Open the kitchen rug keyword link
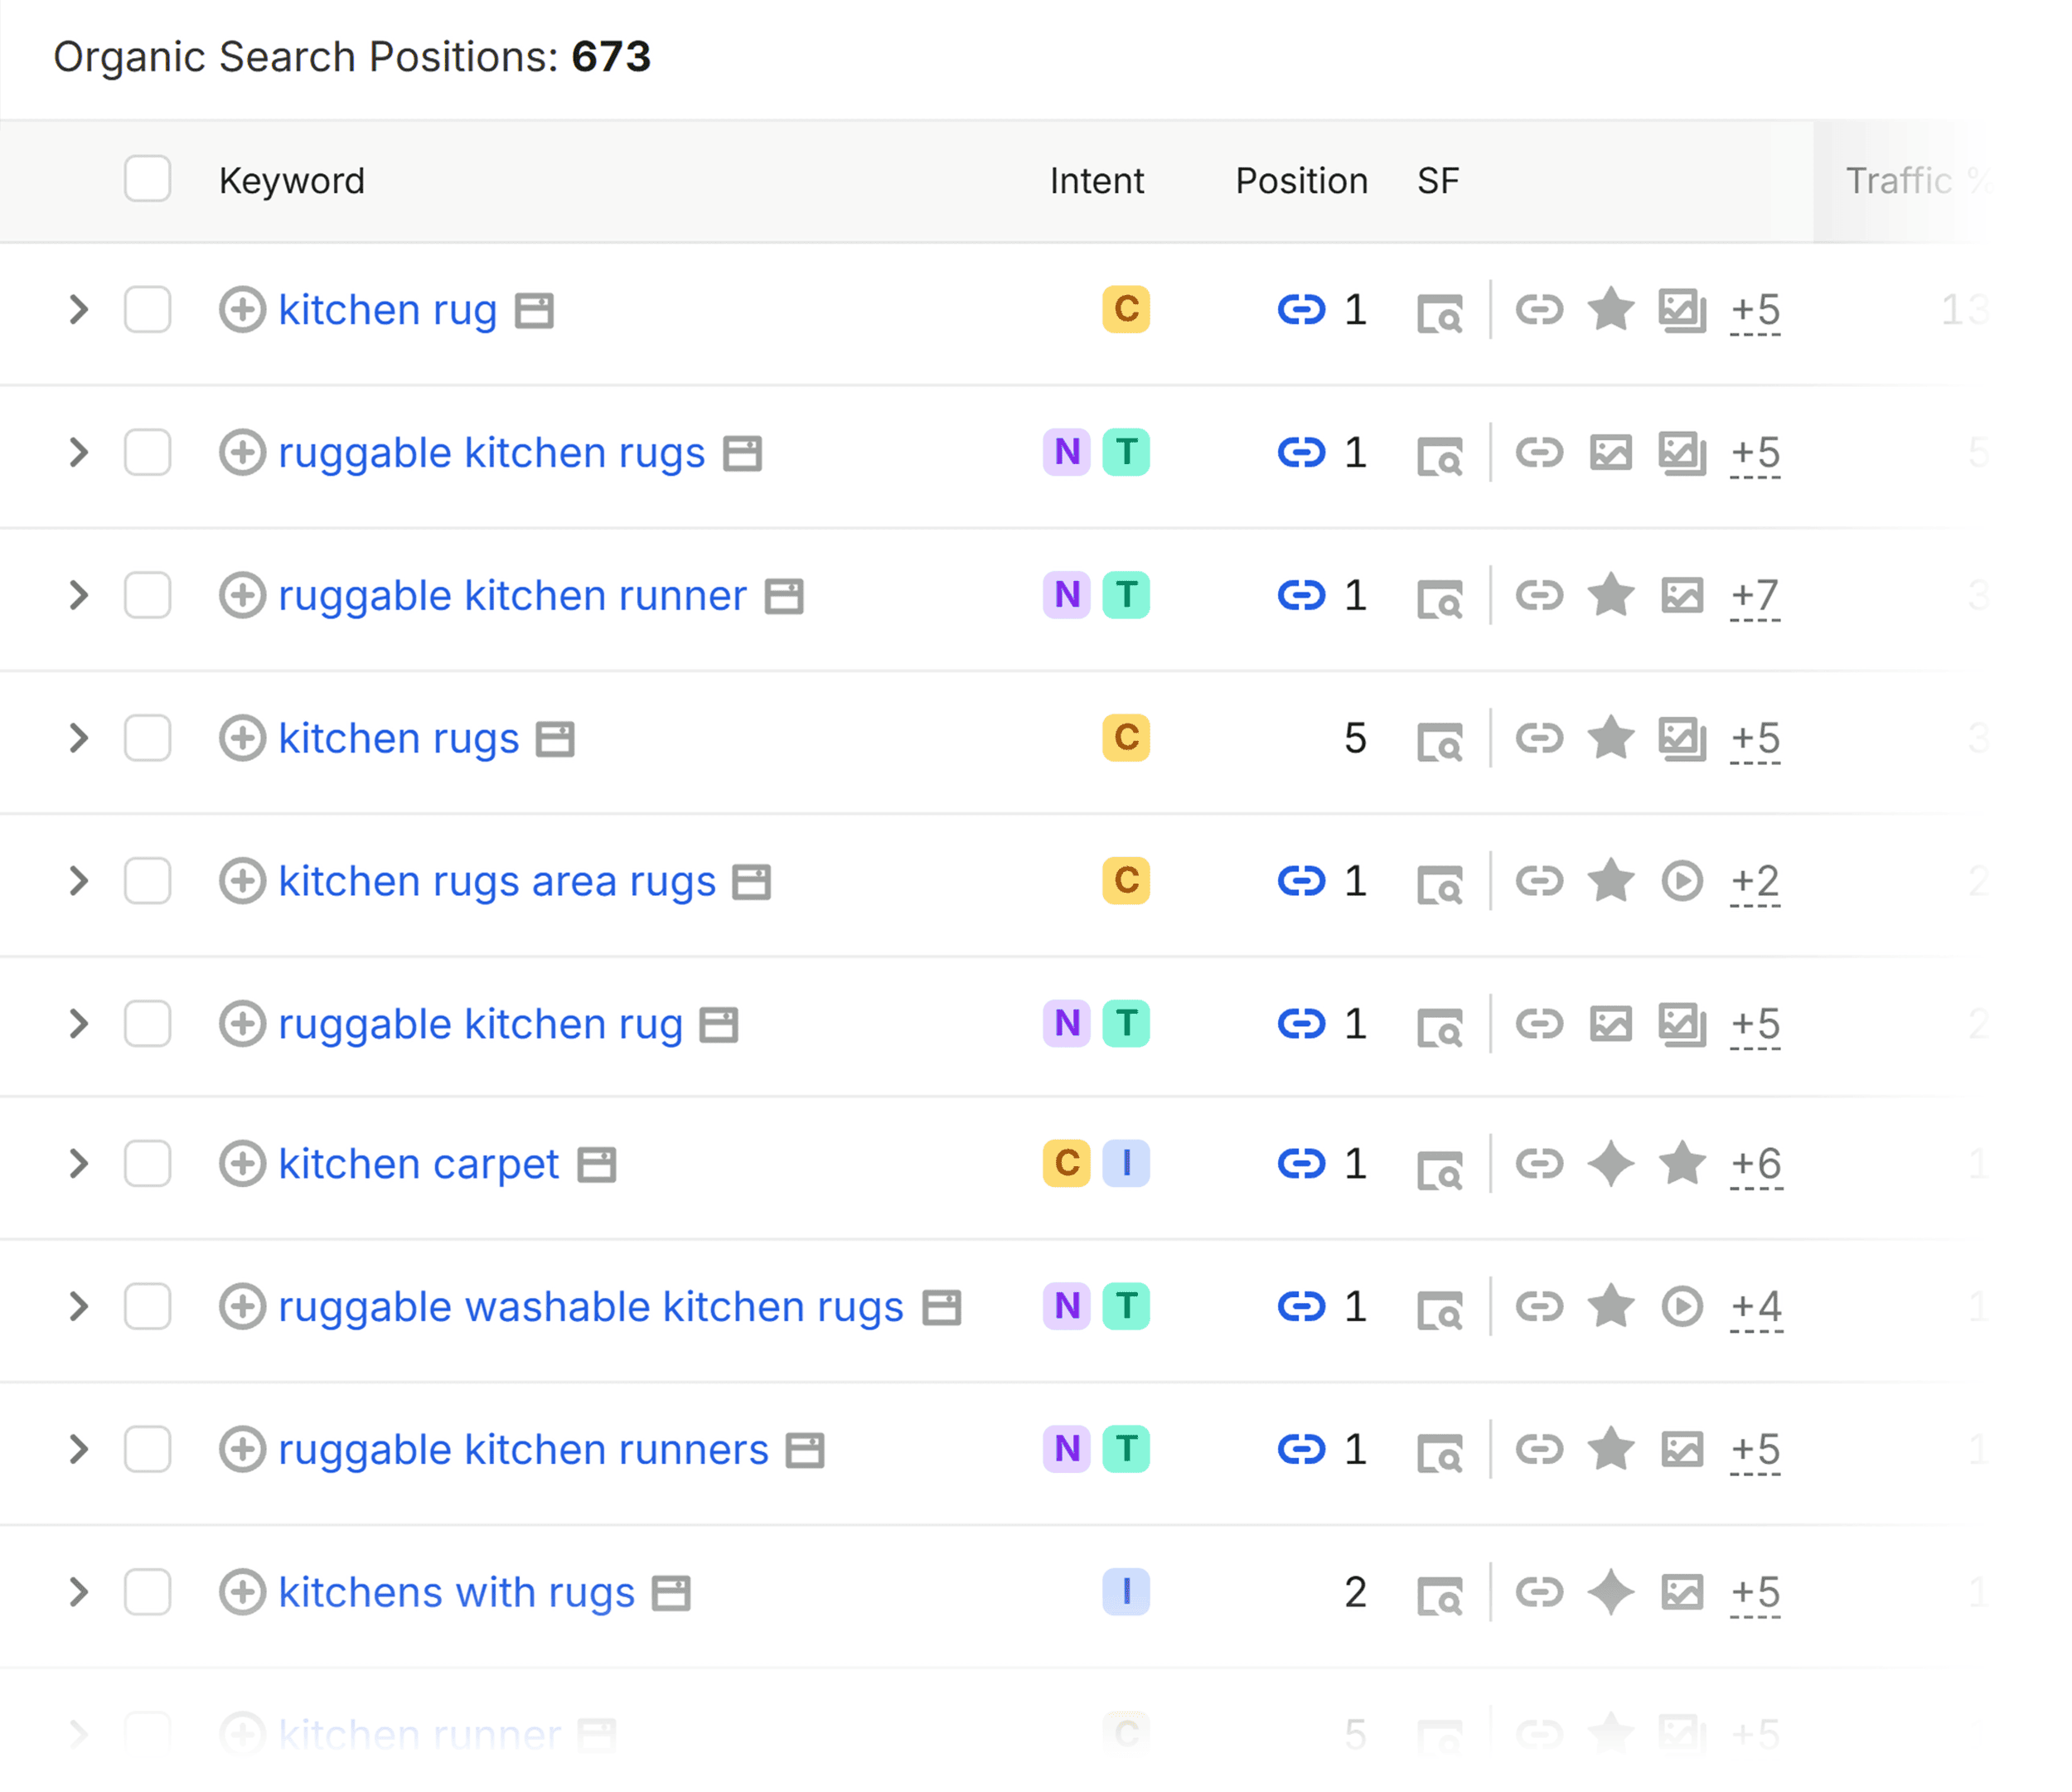The width and height of the screenshot is (2072, 1792). tap(388, 310)
